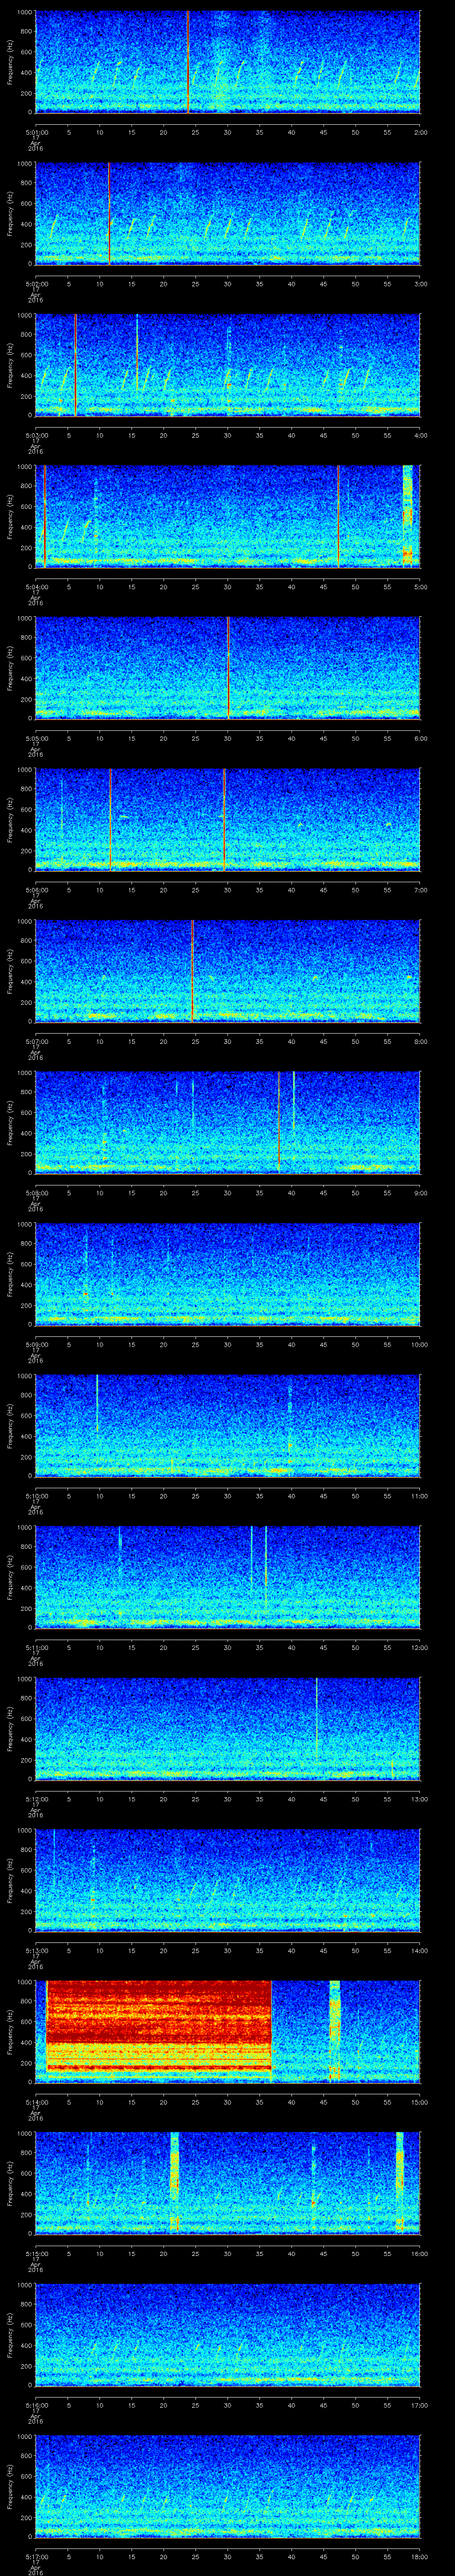Image resolution: width=455 pixels, height=2576 pixels.
Task: Select red line near 29 seconds in 5:06 spectrogram
Action: pos(224,819)
